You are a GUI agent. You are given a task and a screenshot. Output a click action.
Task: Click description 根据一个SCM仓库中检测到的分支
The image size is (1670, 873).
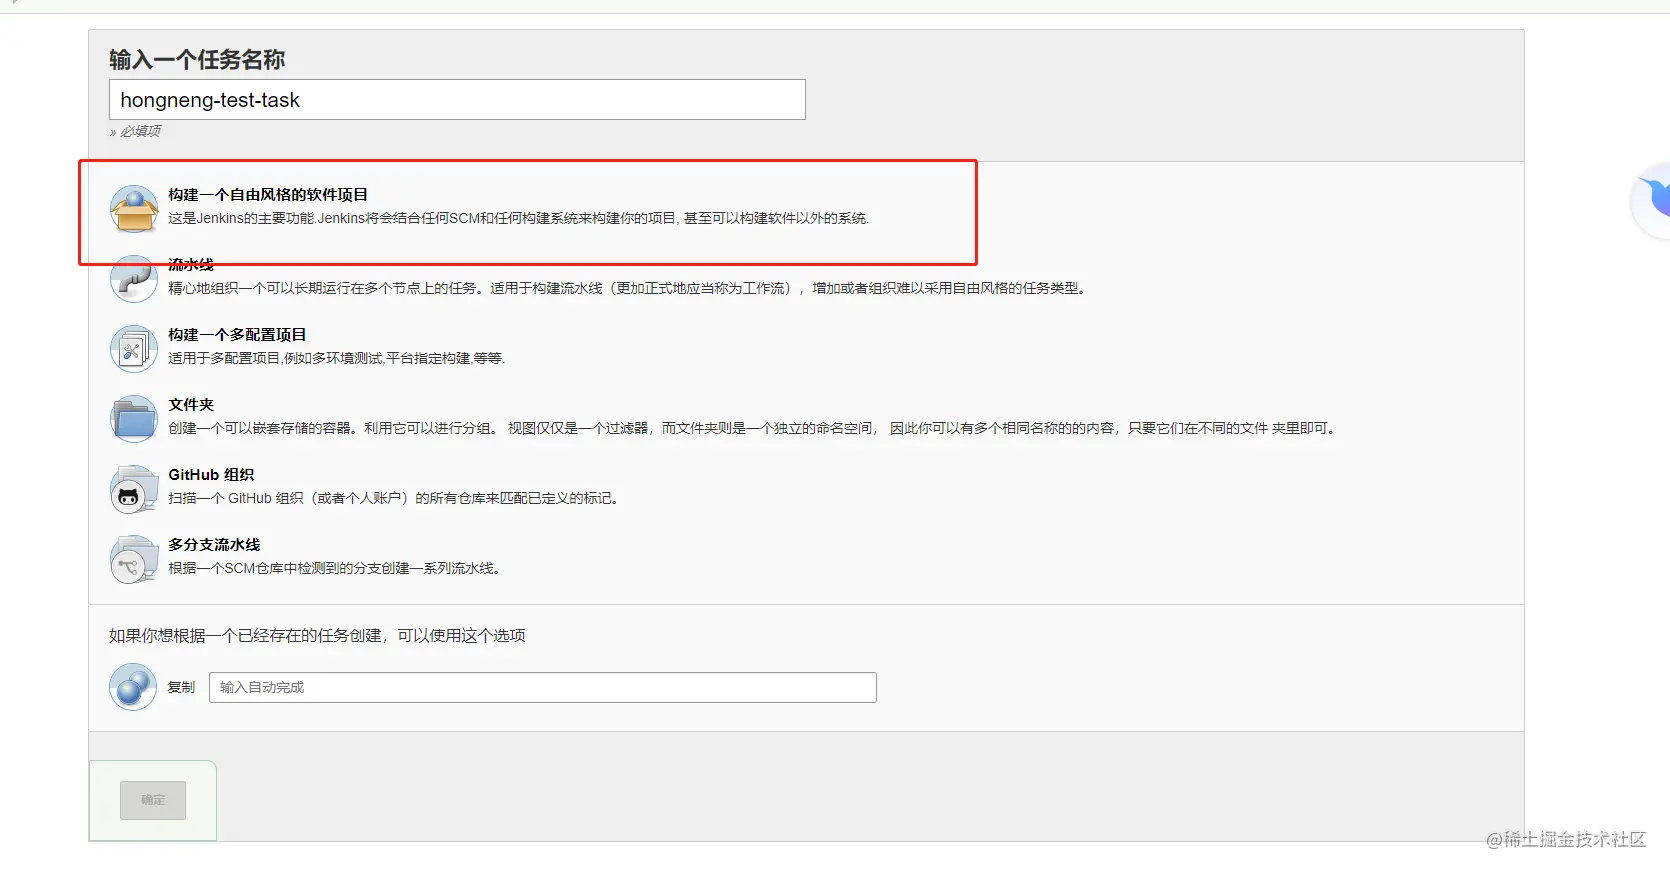pos(336,568)
